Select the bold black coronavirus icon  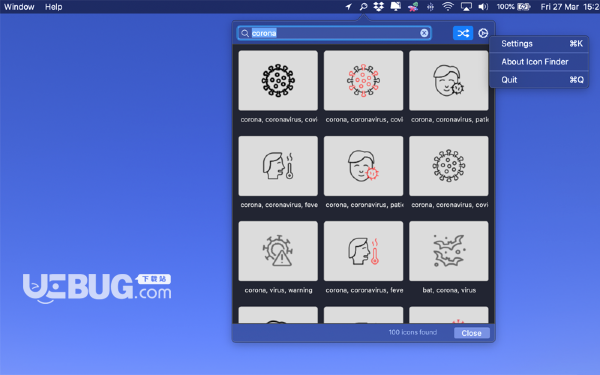(278, 80)
